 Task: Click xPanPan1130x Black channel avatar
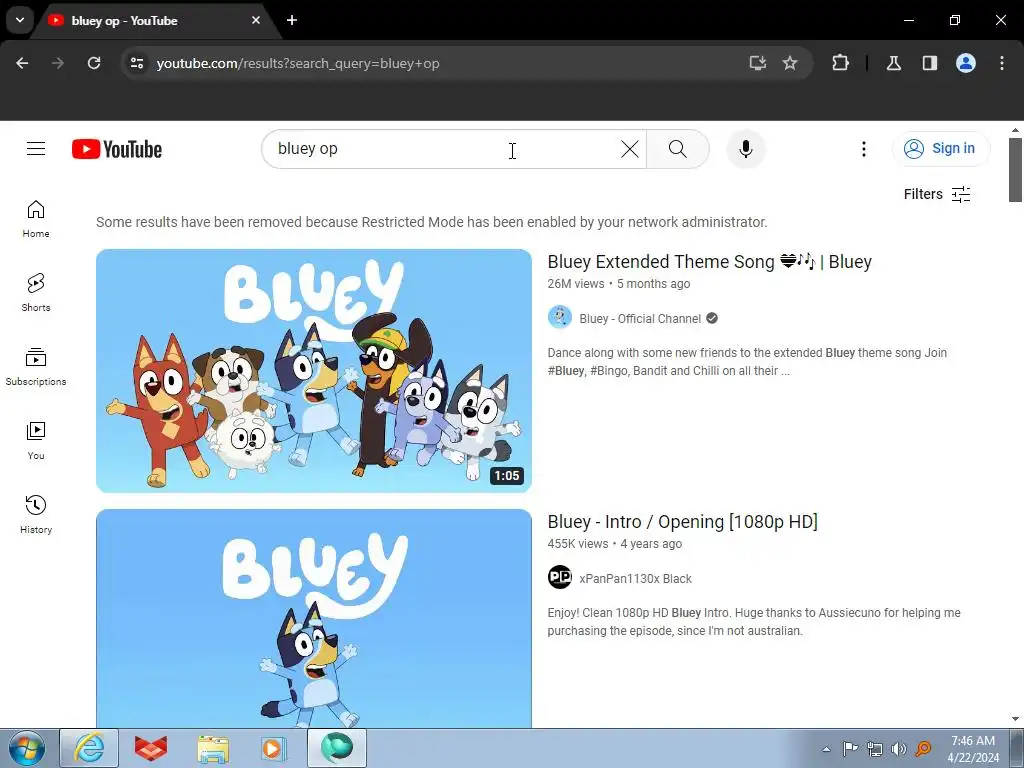click(x=560, y=577)
